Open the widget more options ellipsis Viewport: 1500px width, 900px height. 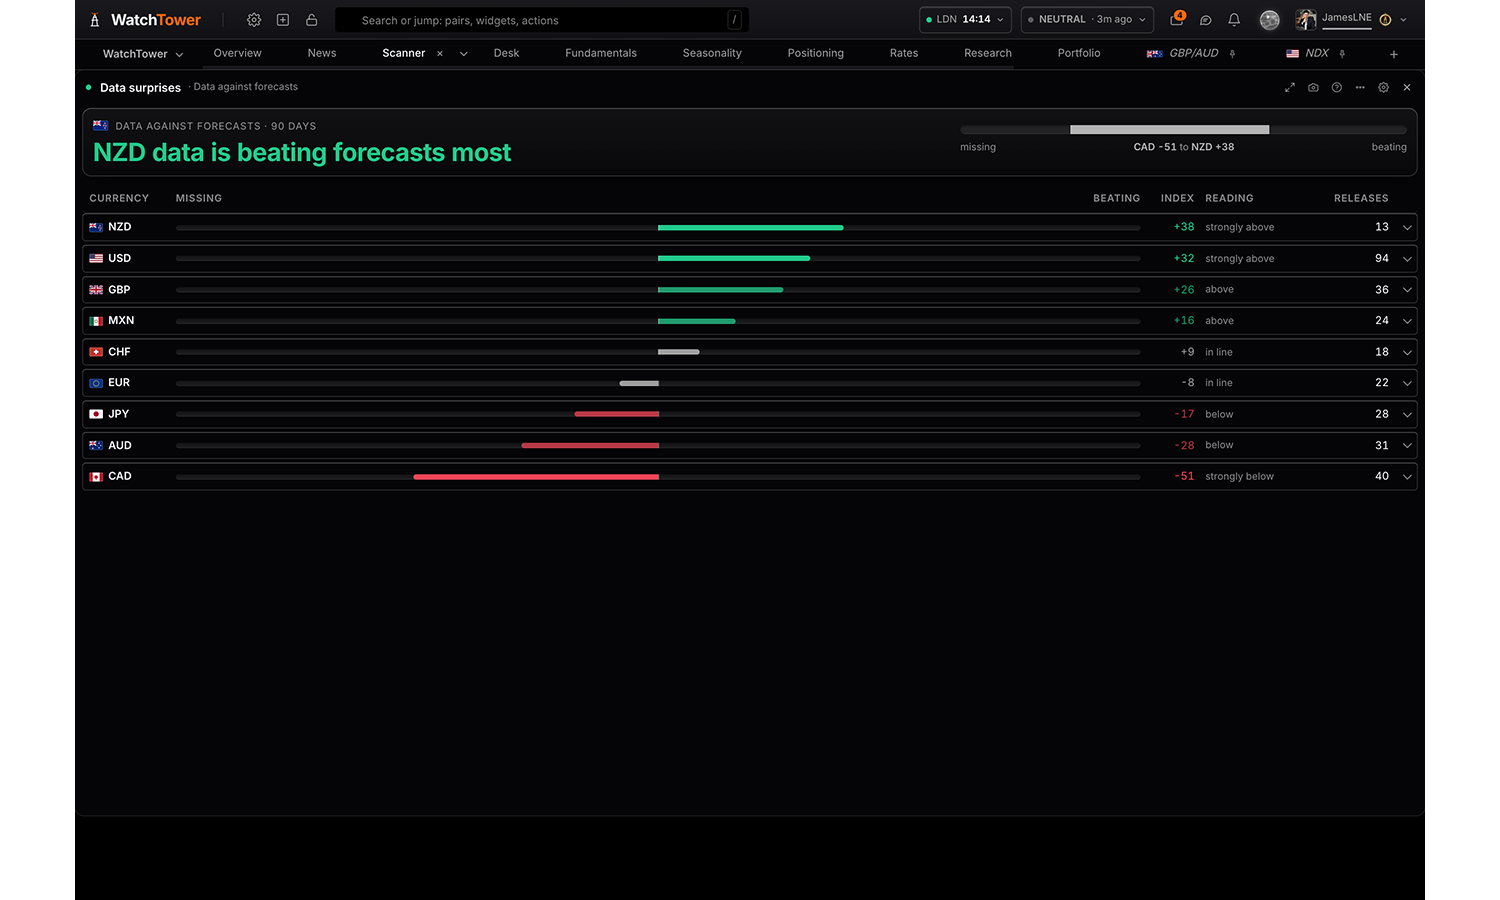1360,88
